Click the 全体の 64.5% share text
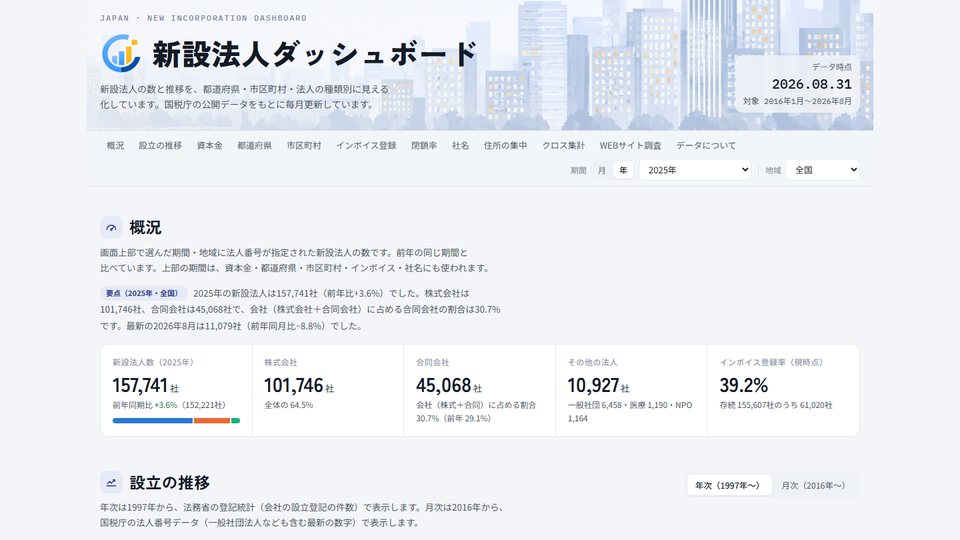The image size is (960, 540). (x=288, y=405)
